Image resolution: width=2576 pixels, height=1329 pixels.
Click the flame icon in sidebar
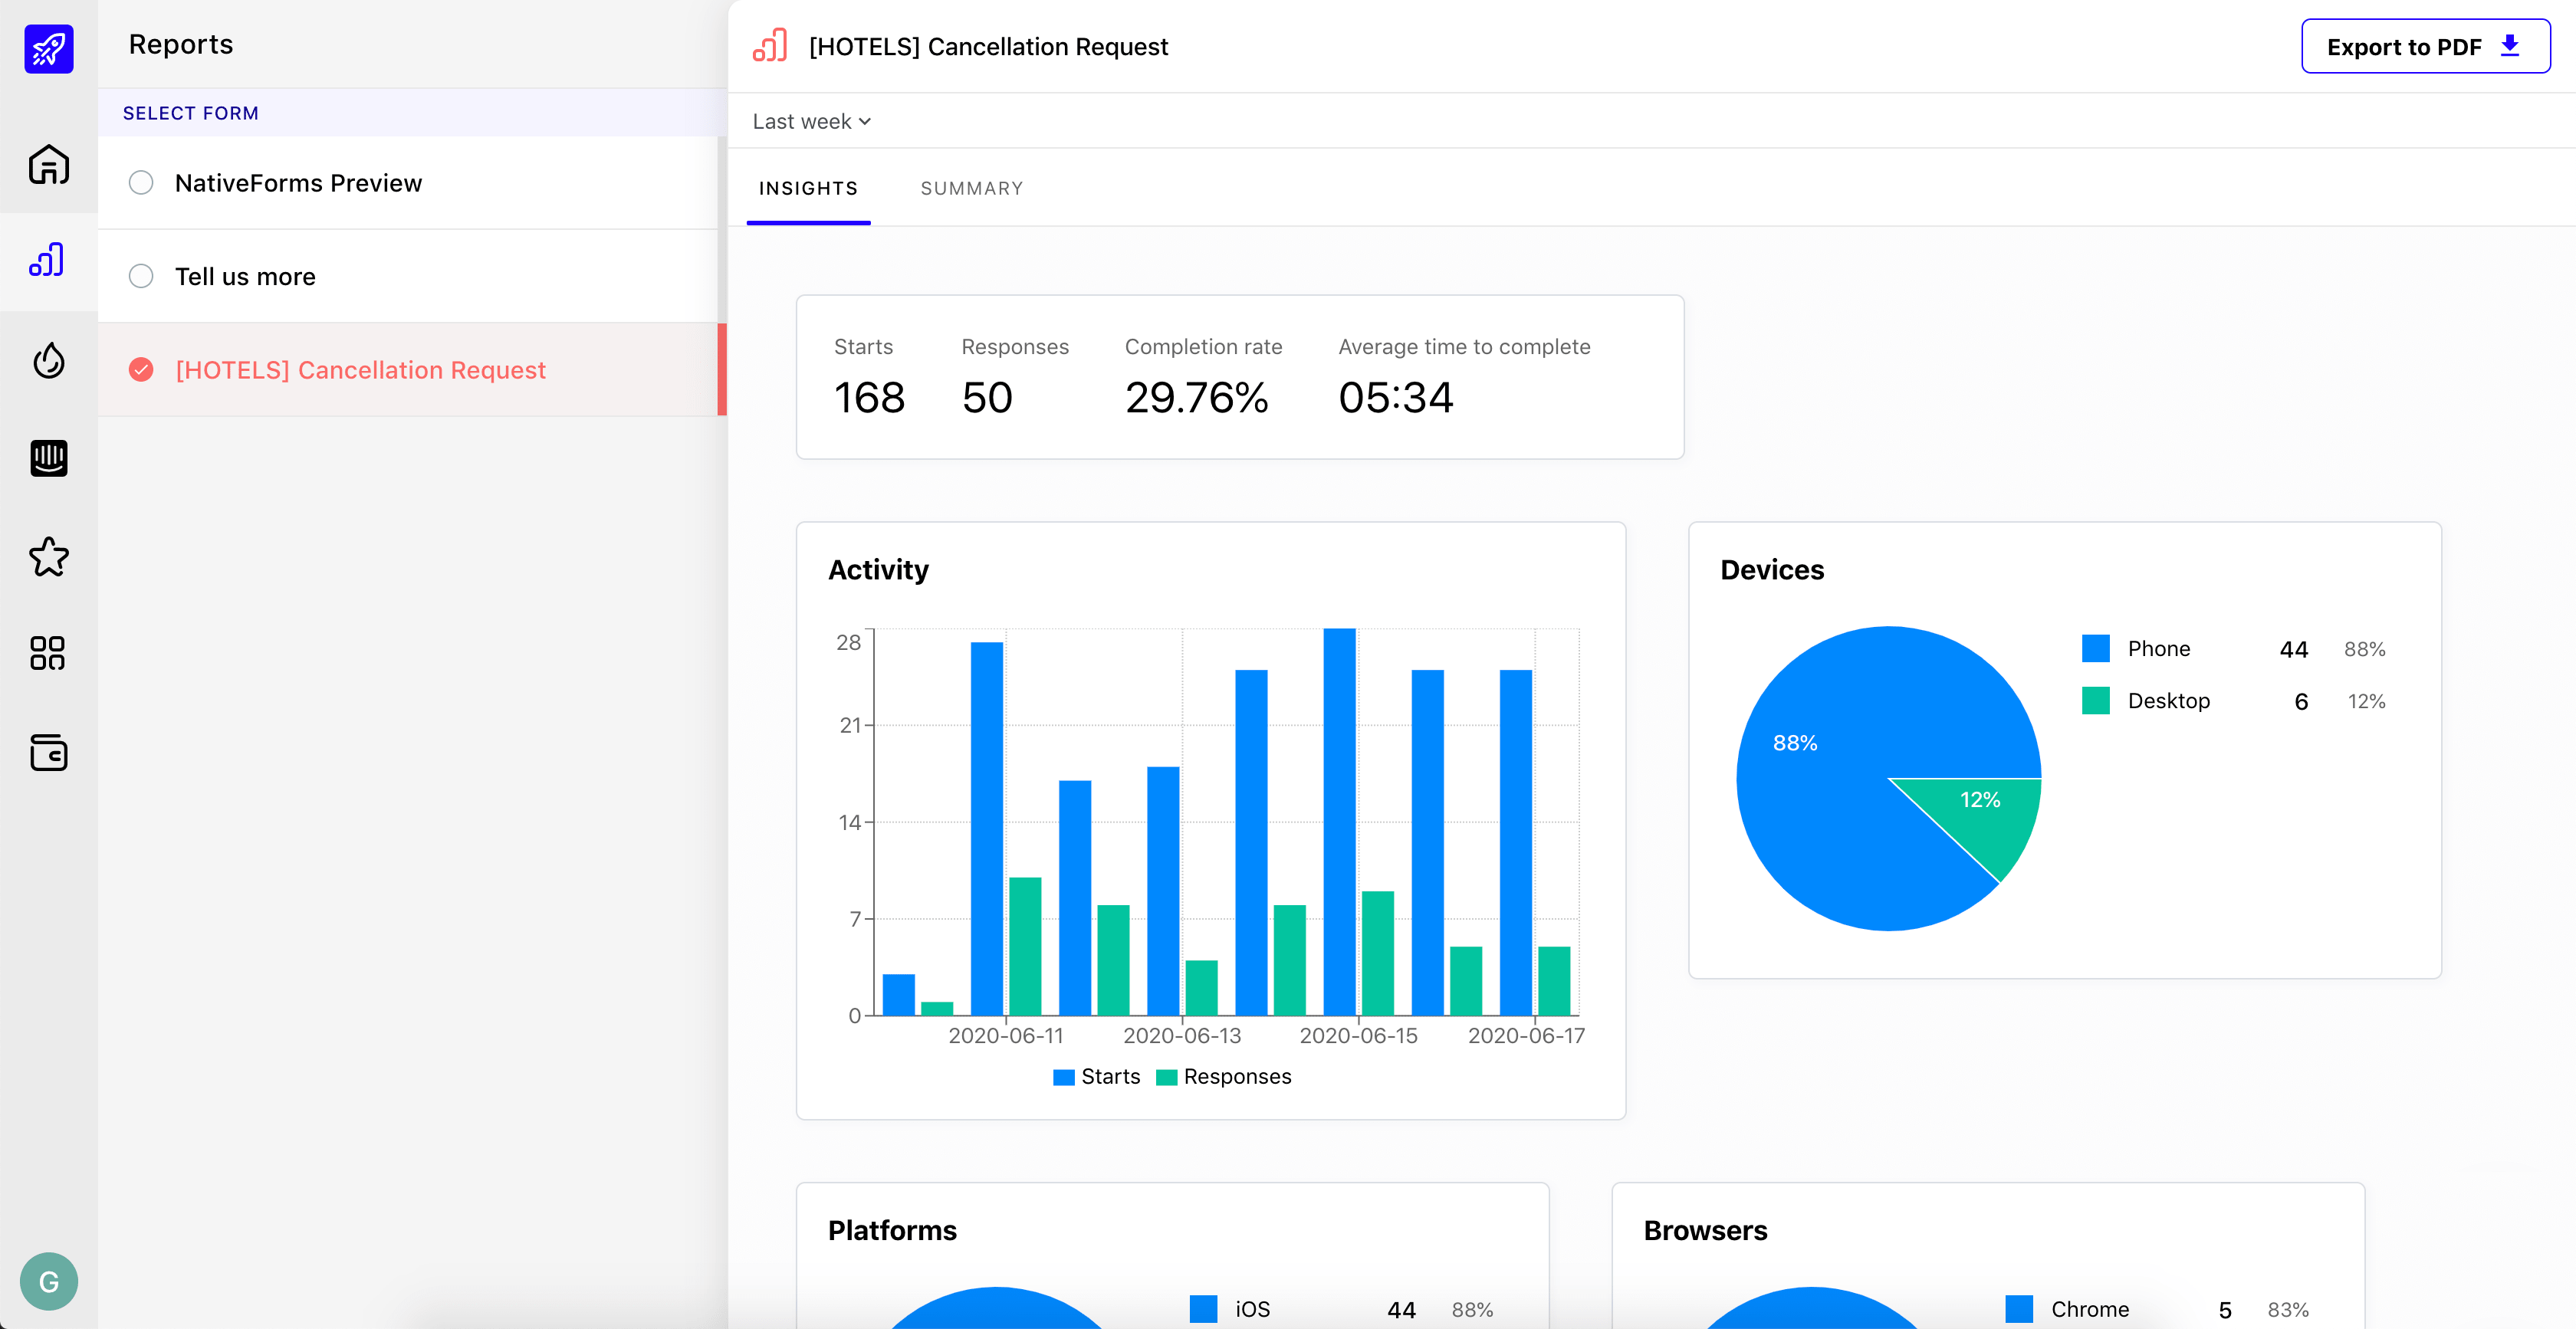point(48,360)
